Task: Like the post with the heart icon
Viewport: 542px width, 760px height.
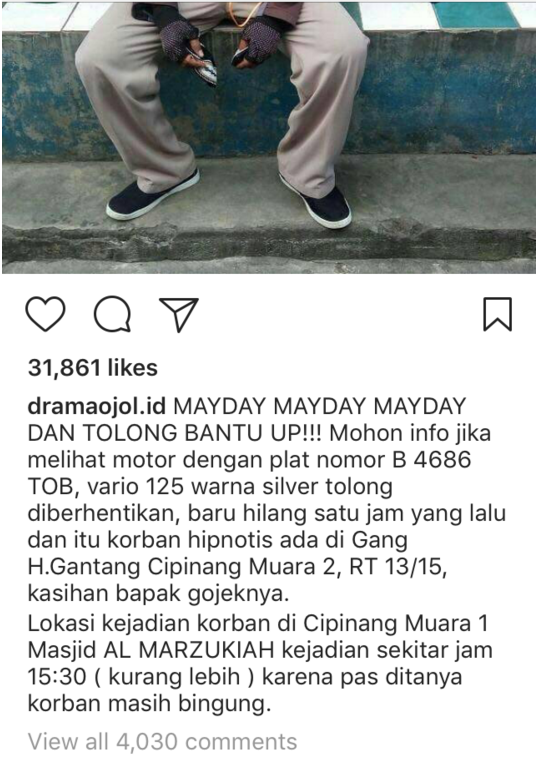Action: click(x=45, y=314)
